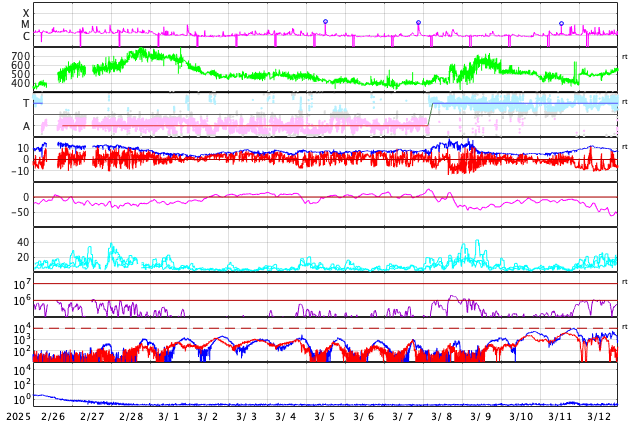The image size is (634, 424).
Task: Click the '3/11' date label
Action: [x=560, y=416]
